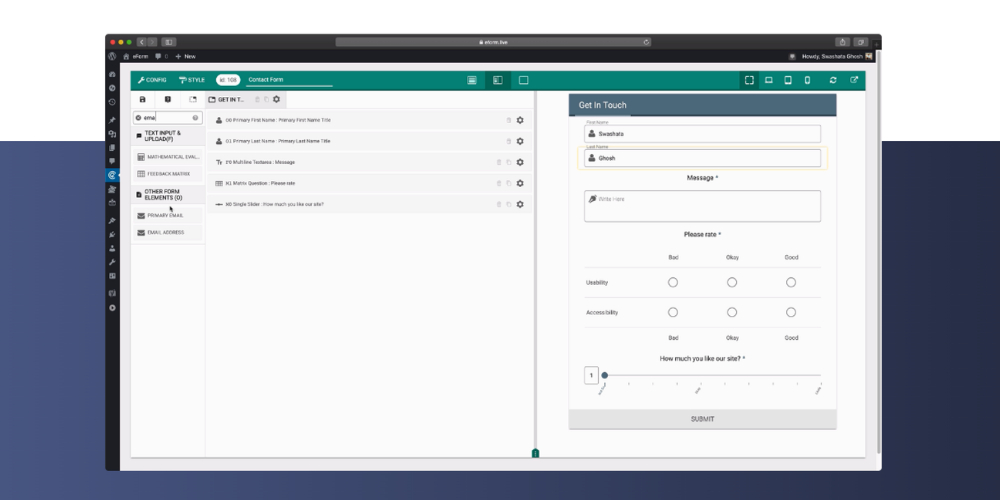
Task: Click the + New admin bar item
Action: click(186, 56)
